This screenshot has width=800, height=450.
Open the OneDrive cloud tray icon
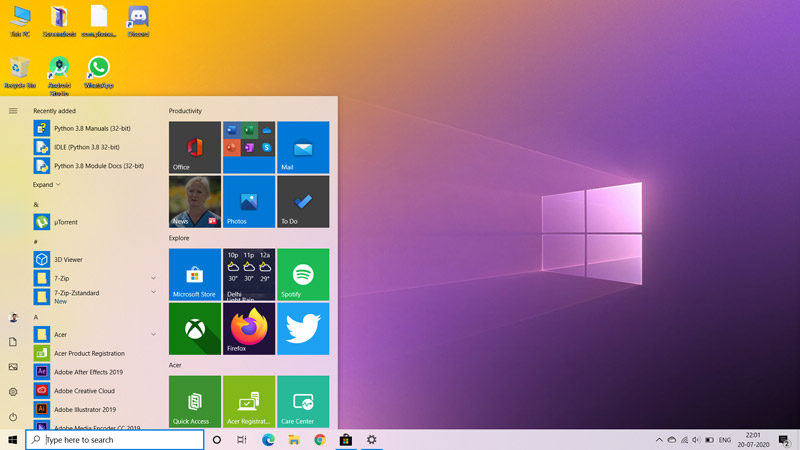coord(672,440)
